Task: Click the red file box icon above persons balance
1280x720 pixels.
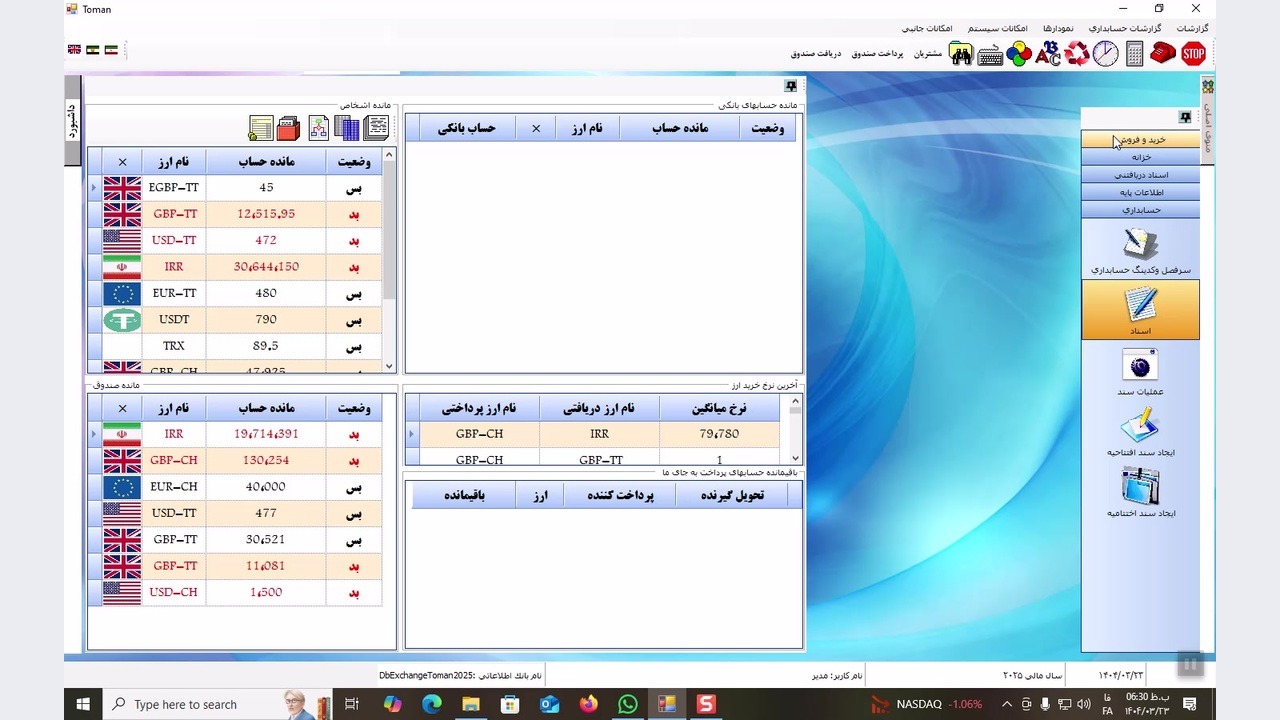Action: point(289,128)
